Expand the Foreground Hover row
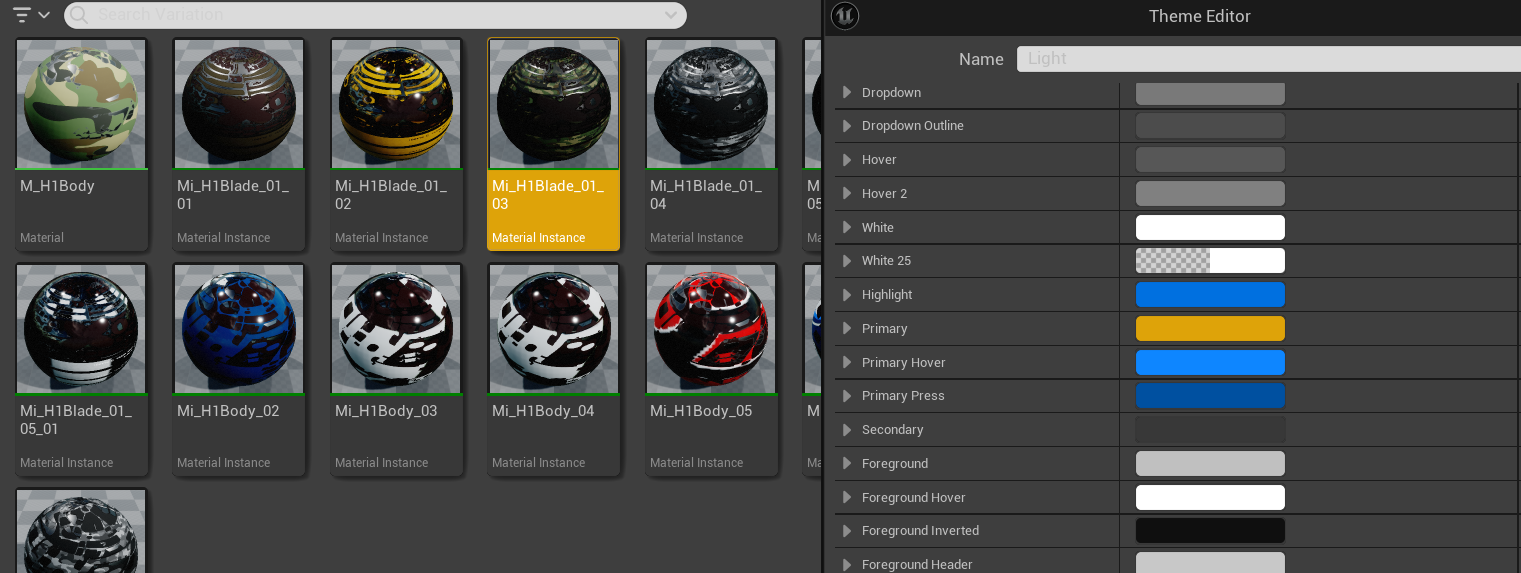The image size is (1521, 573). (847, 497)
